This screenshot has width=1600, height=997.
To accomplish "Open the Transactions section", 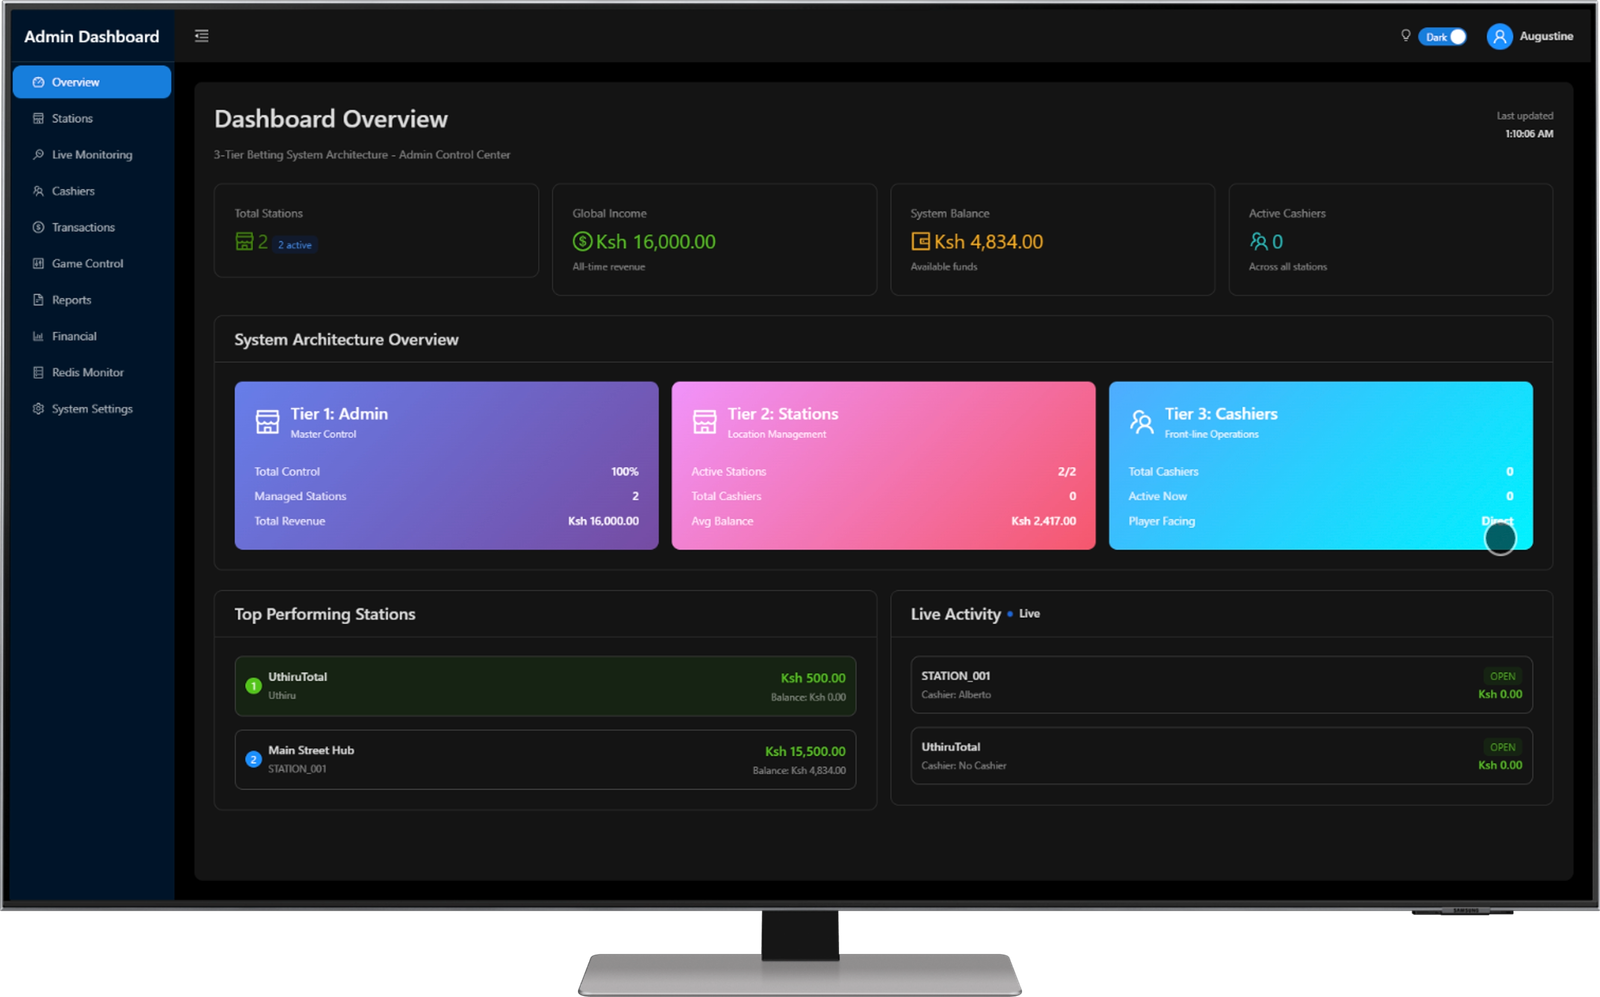I will click(x=38, y=227).
